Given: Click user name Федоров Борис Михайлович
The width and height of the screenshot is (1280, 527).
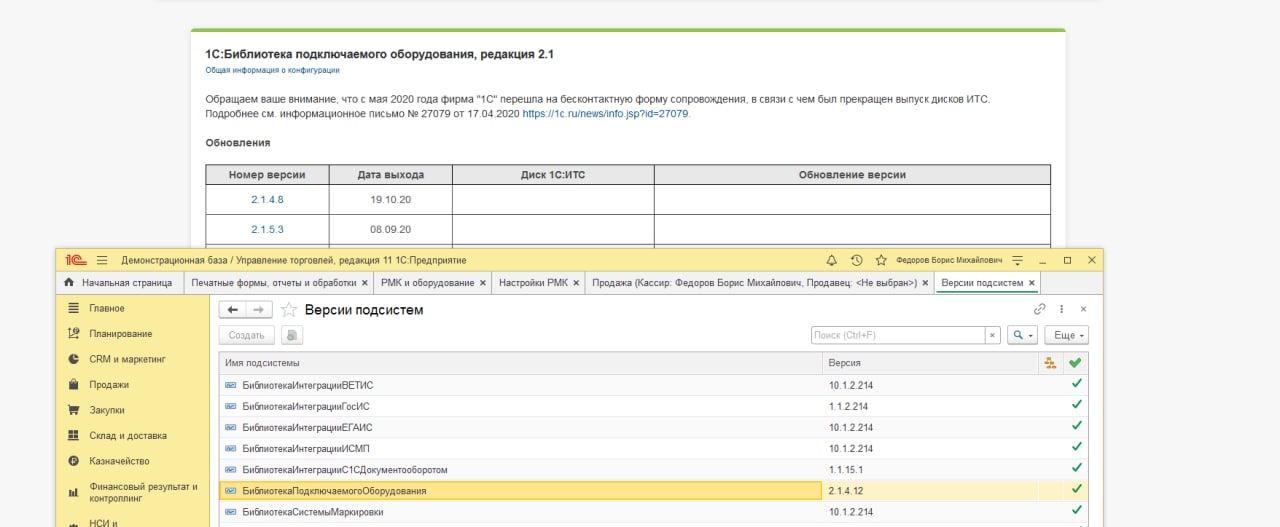Looking at the screenshot, I should click(949, 260).
